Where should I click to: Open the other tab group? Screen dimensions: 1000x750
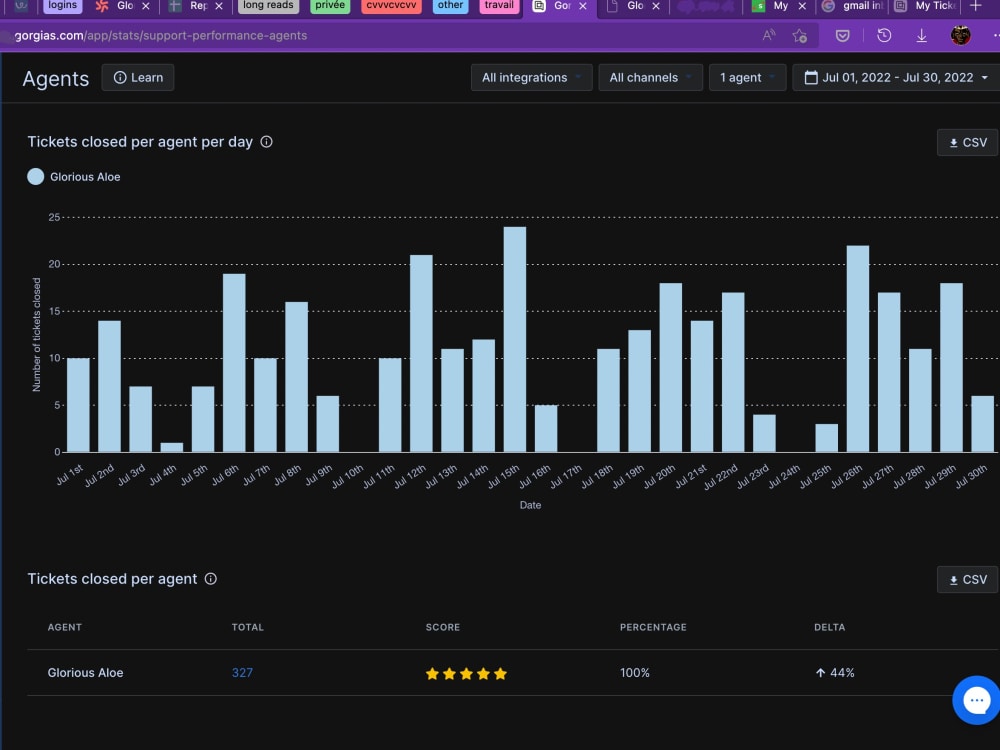[450, 6]
